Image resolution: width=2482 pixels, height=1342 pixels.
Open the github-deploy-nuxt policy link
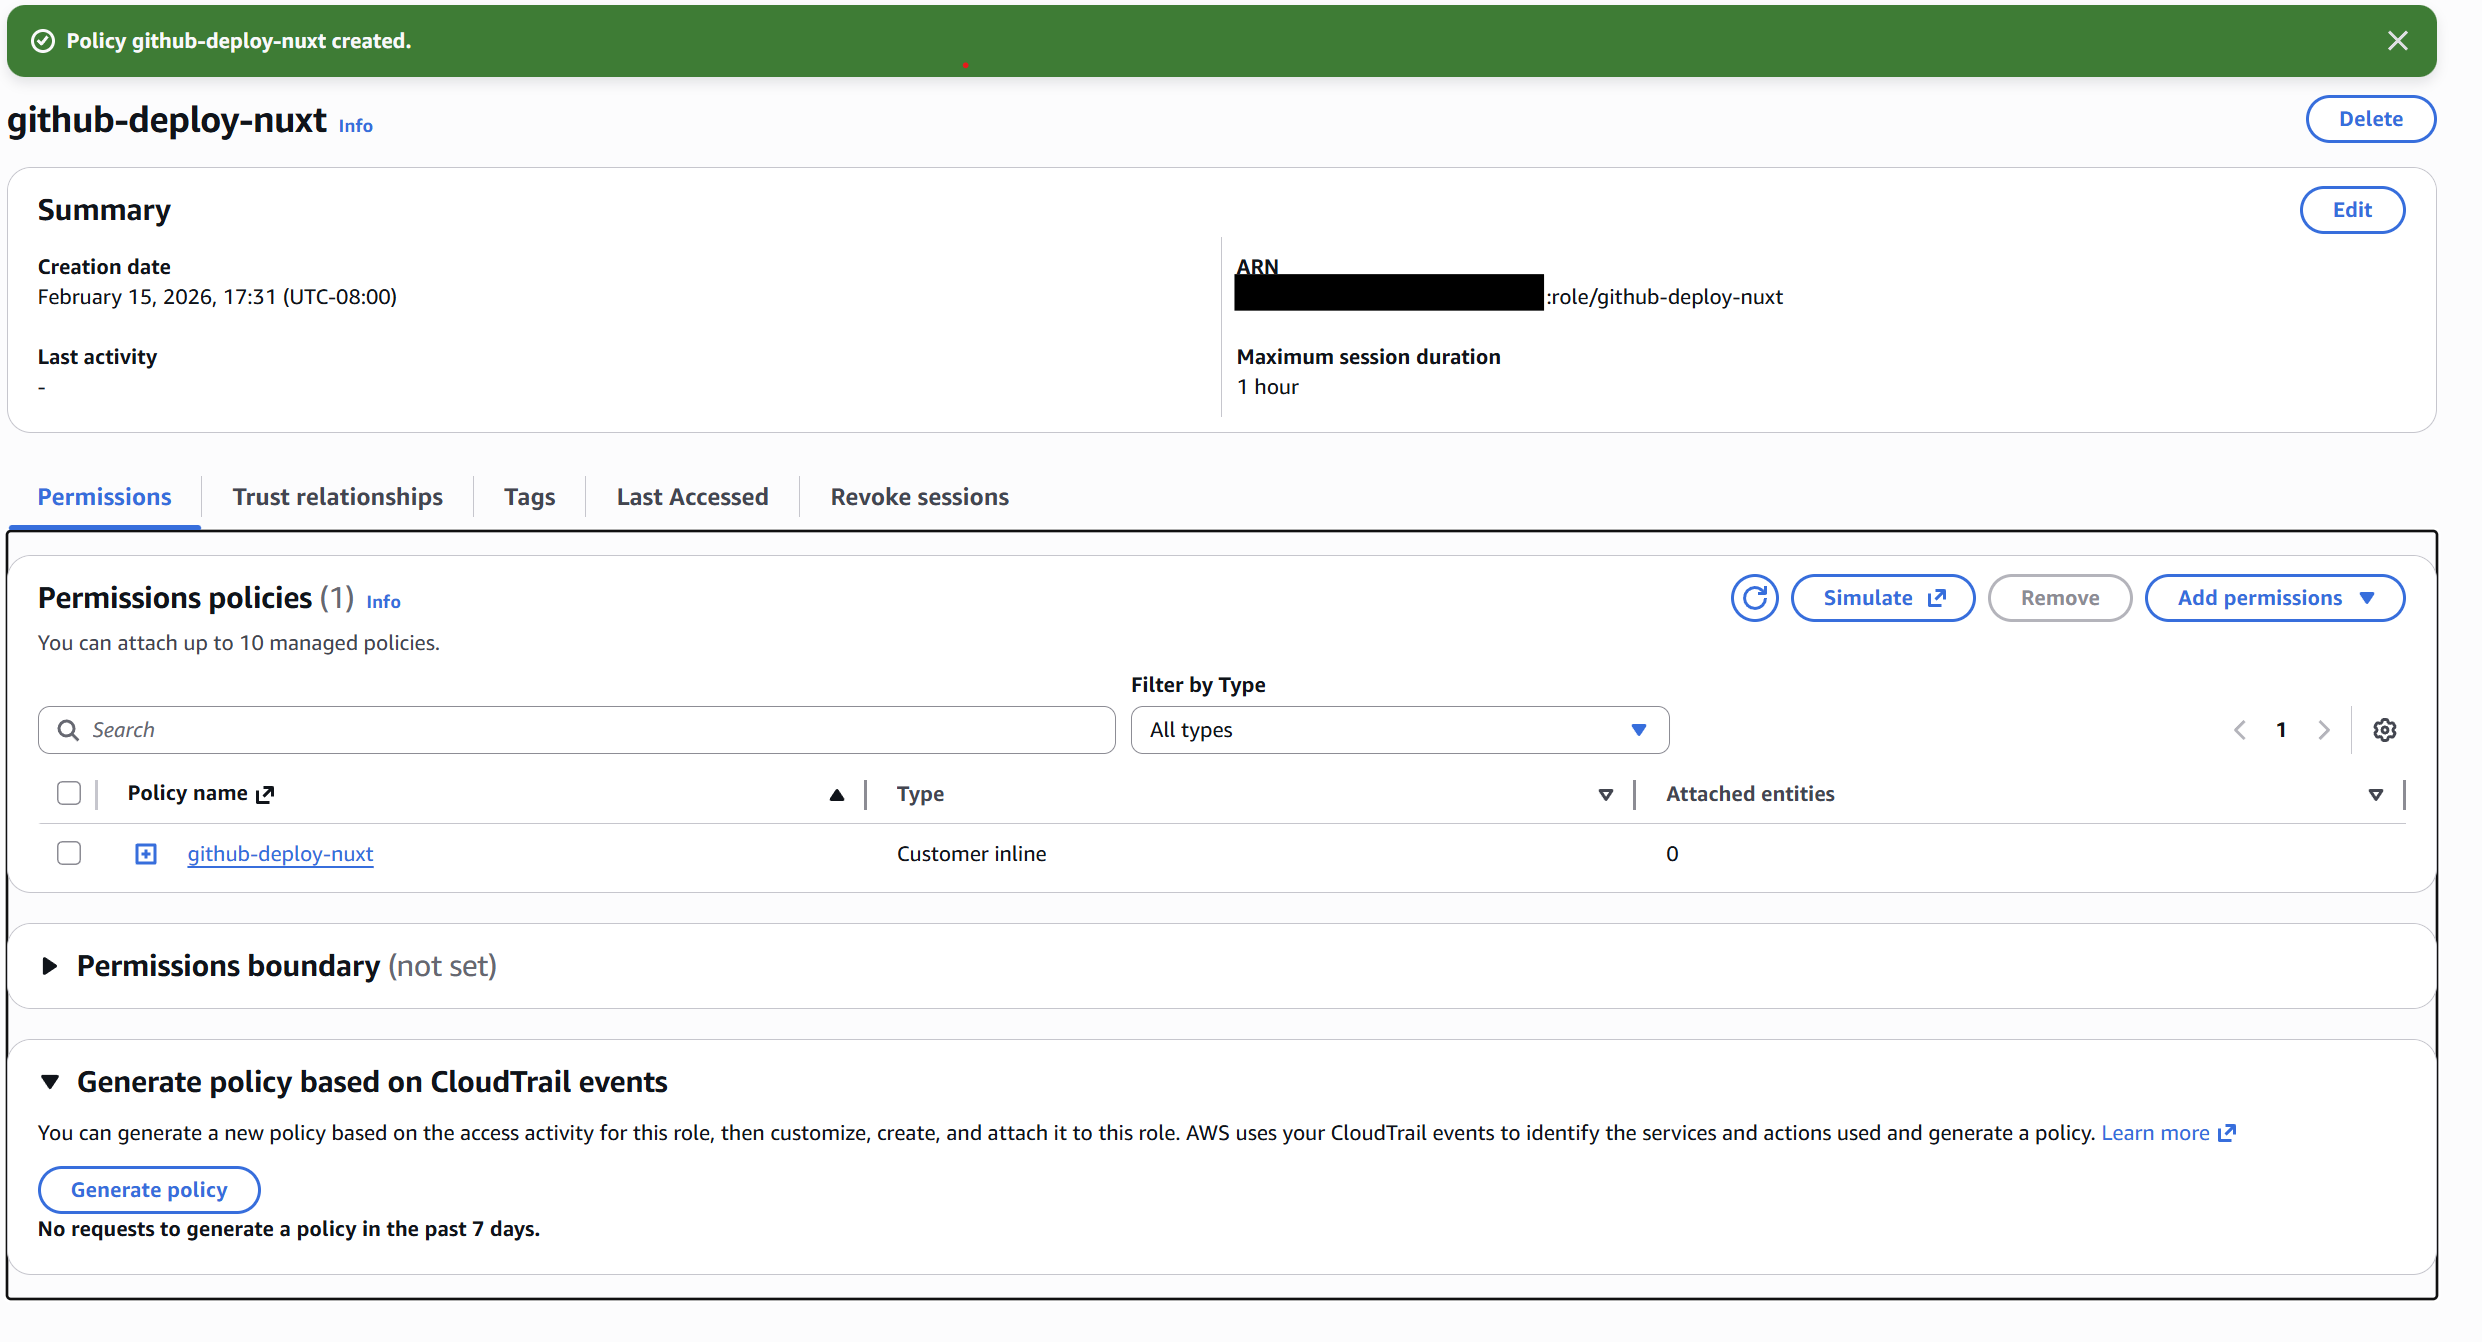click(x=280, y=854)
